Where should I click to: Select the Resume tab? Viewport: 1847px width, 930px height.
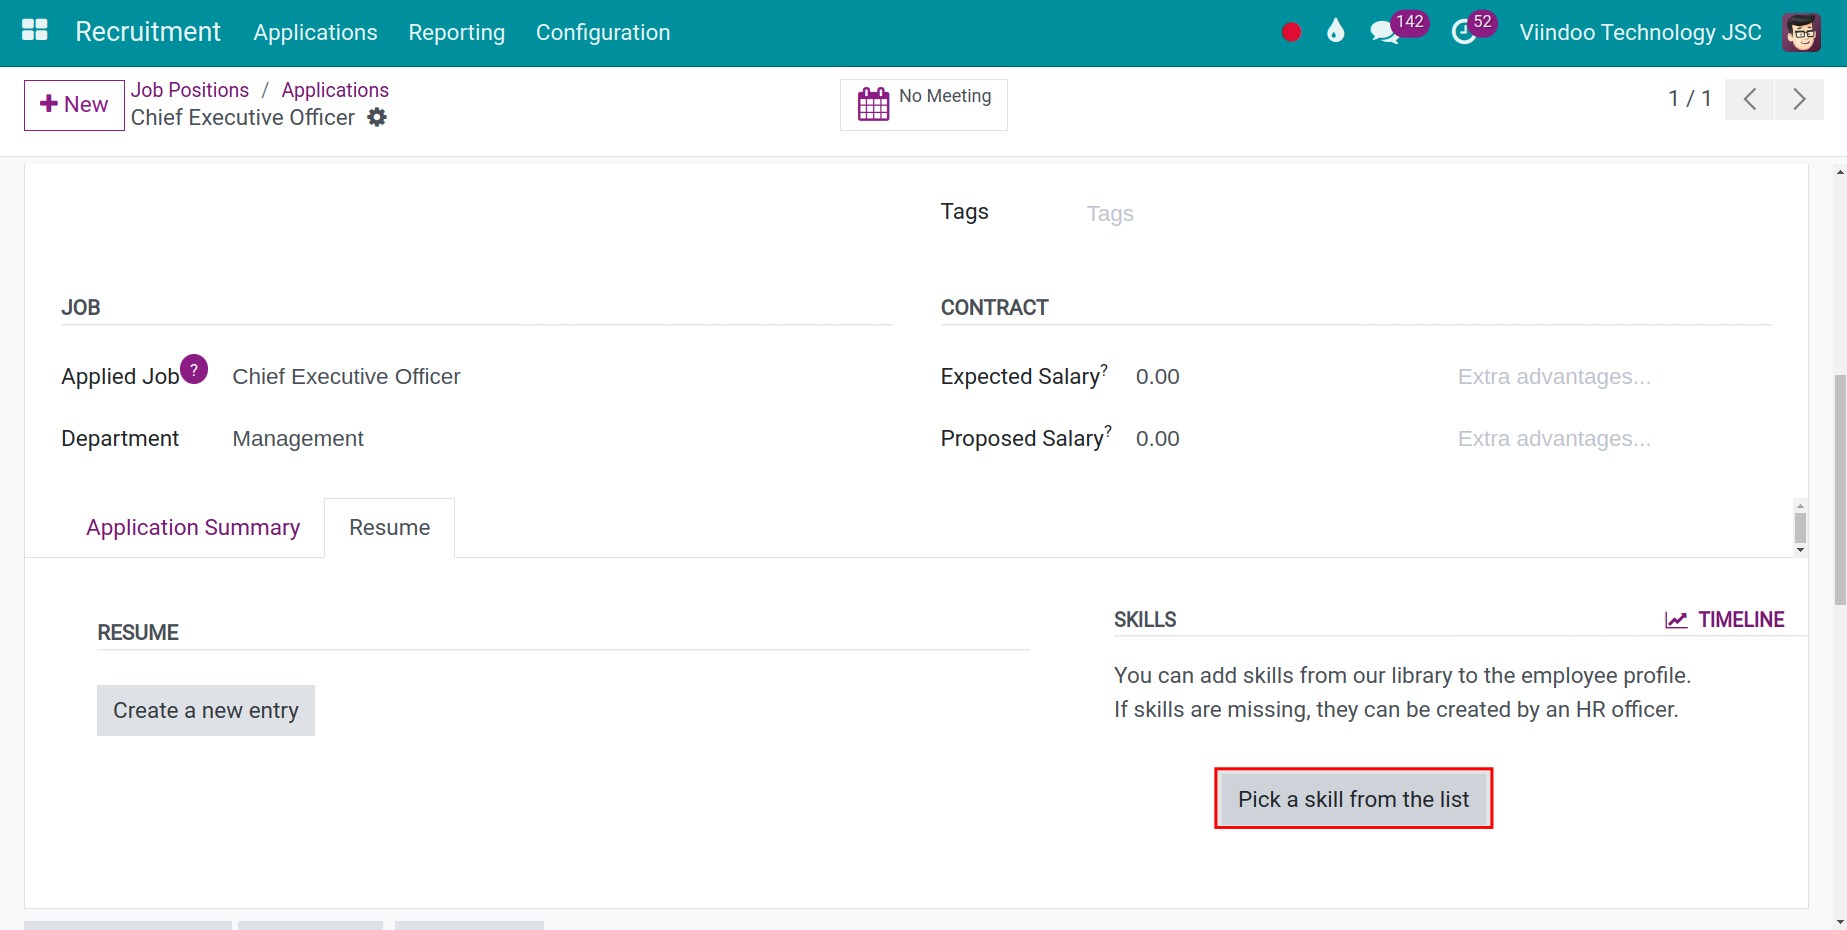pyautogui.click(x=390, y=527)
